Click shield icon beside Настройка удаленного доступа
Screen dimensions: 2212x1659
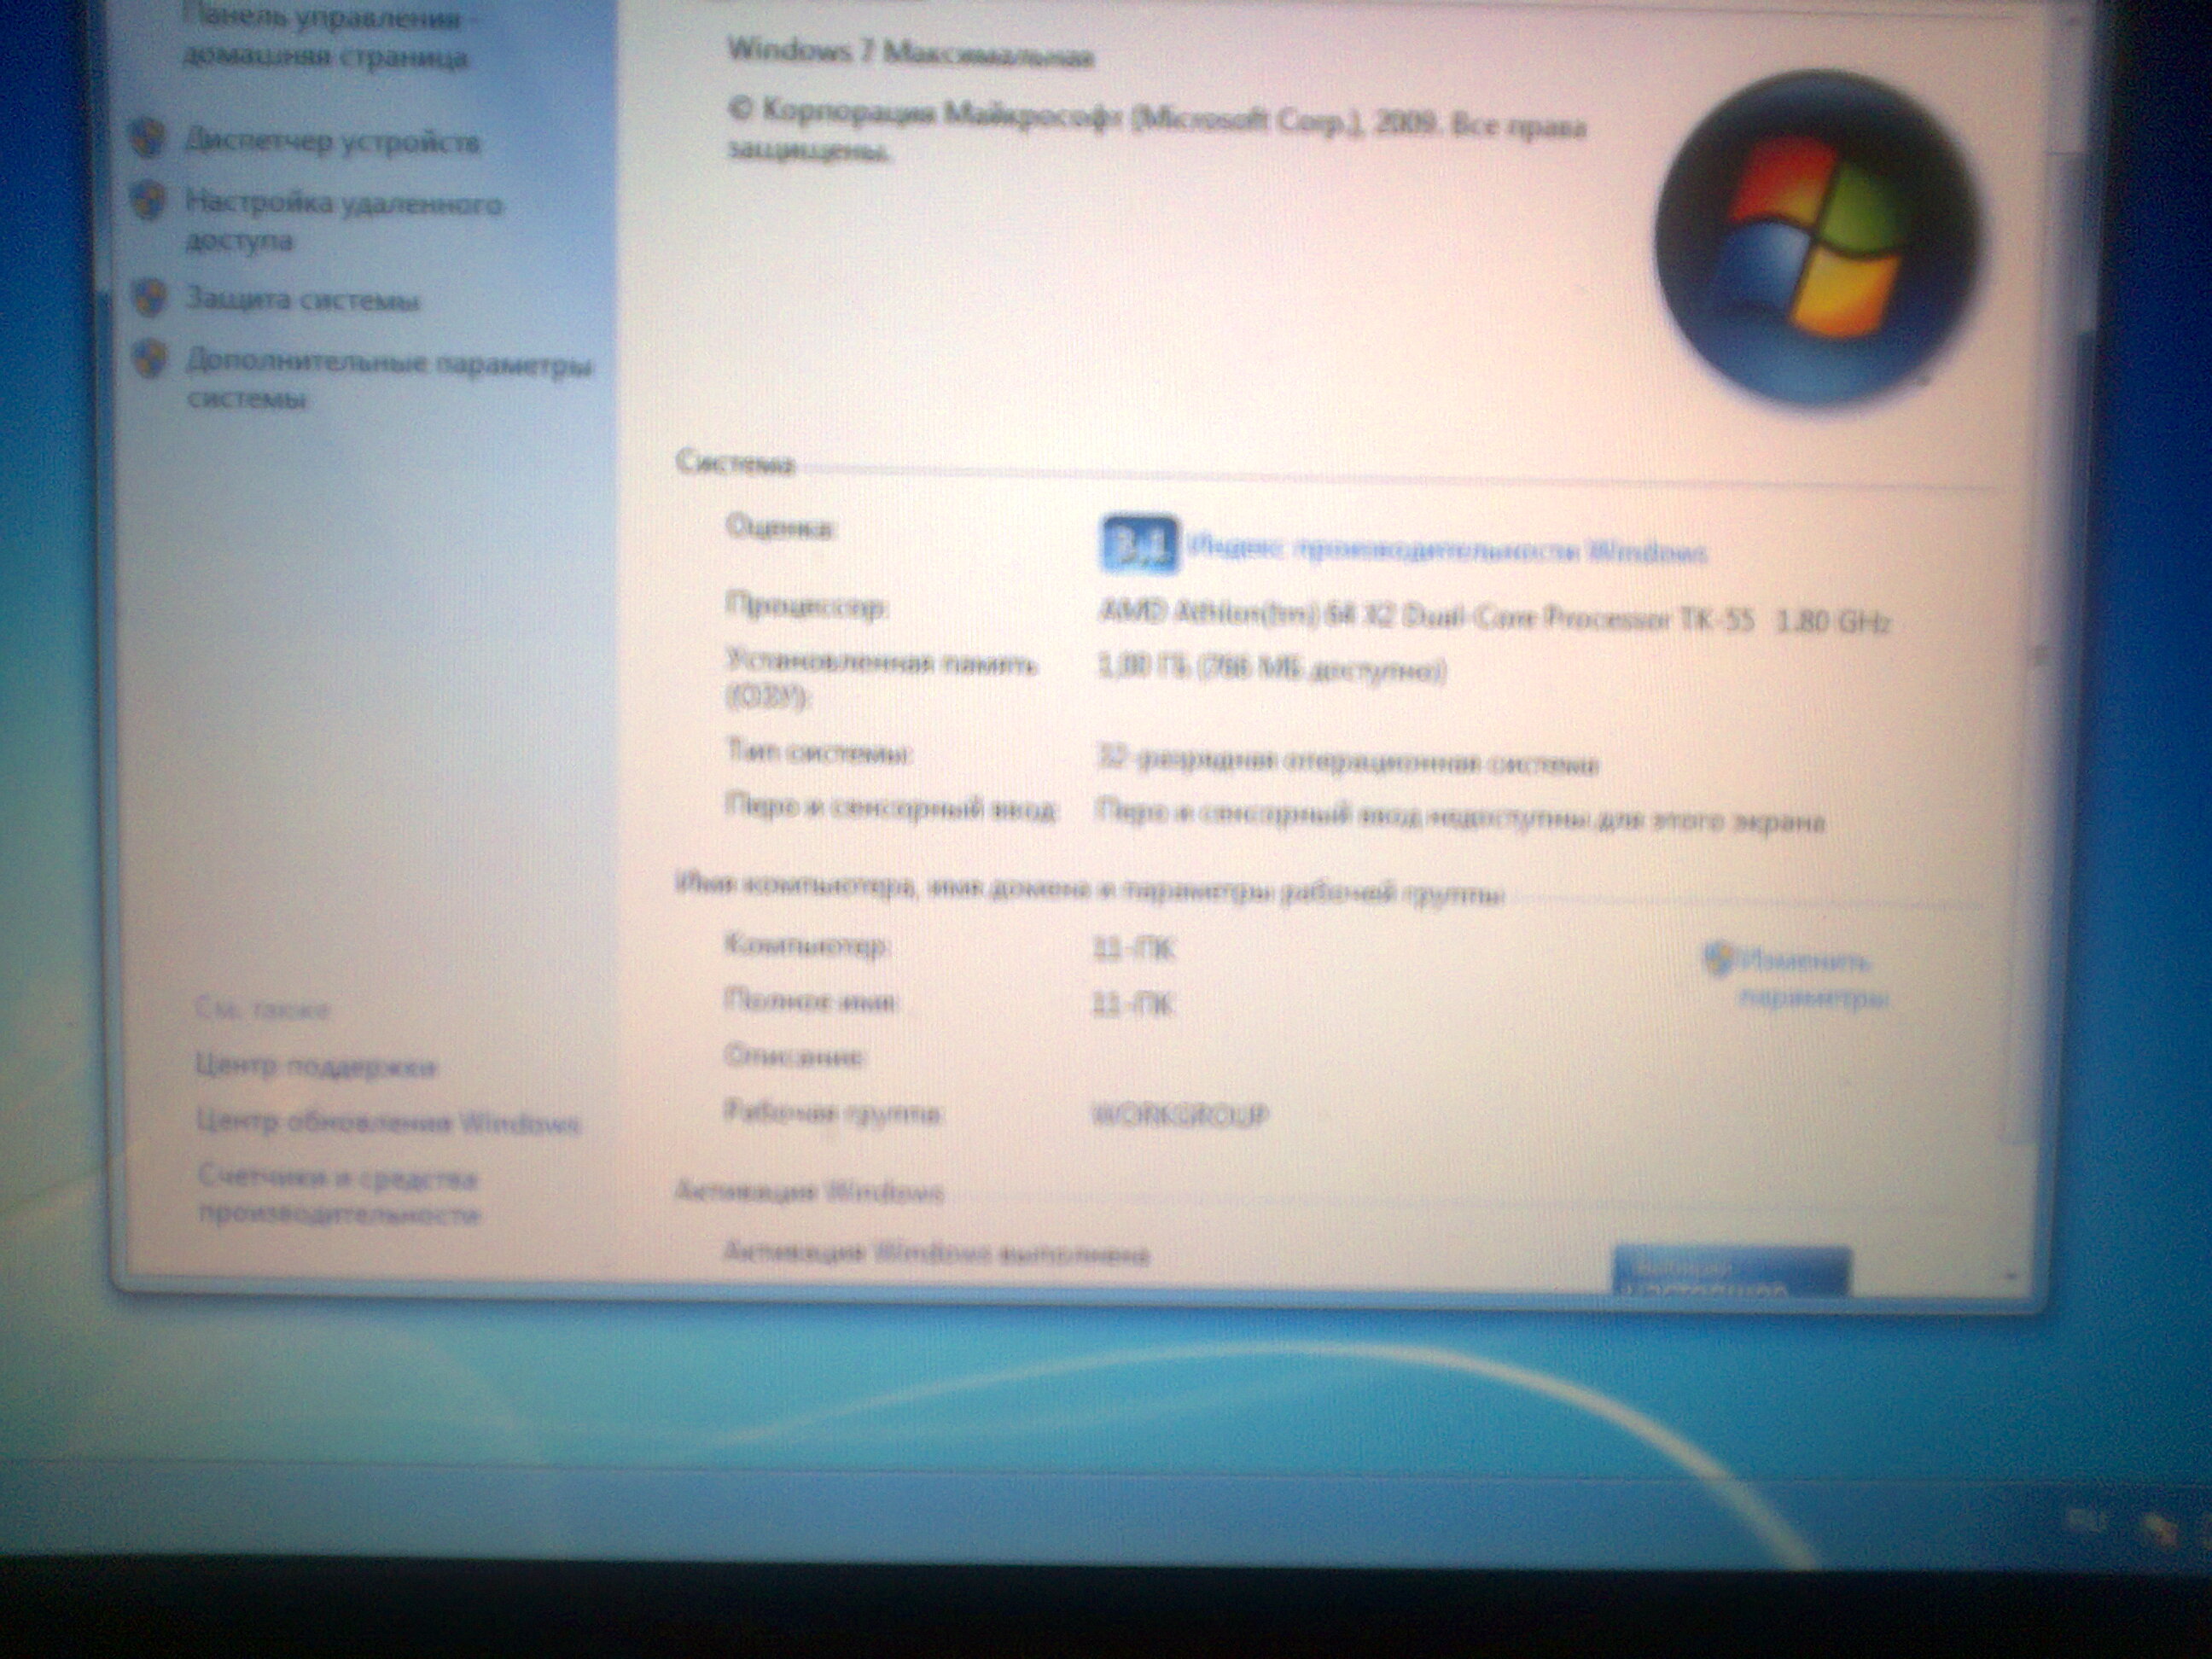148,201
